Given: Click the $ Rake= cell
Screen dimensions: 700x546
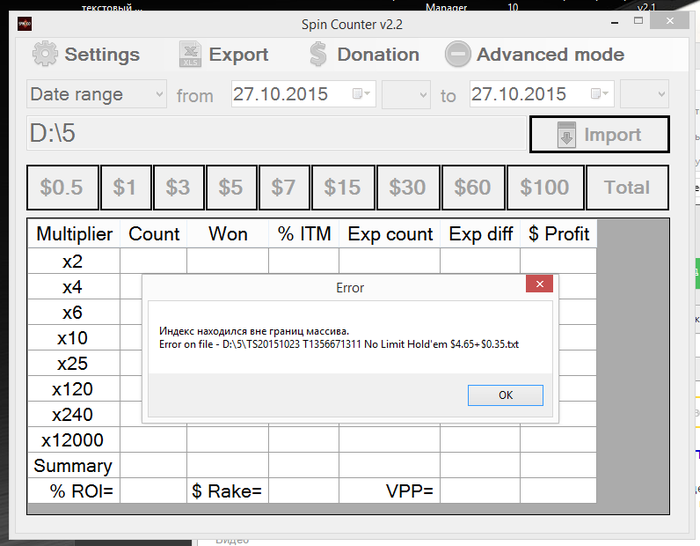Looking at the screenshot, I should tap(227, 491).
